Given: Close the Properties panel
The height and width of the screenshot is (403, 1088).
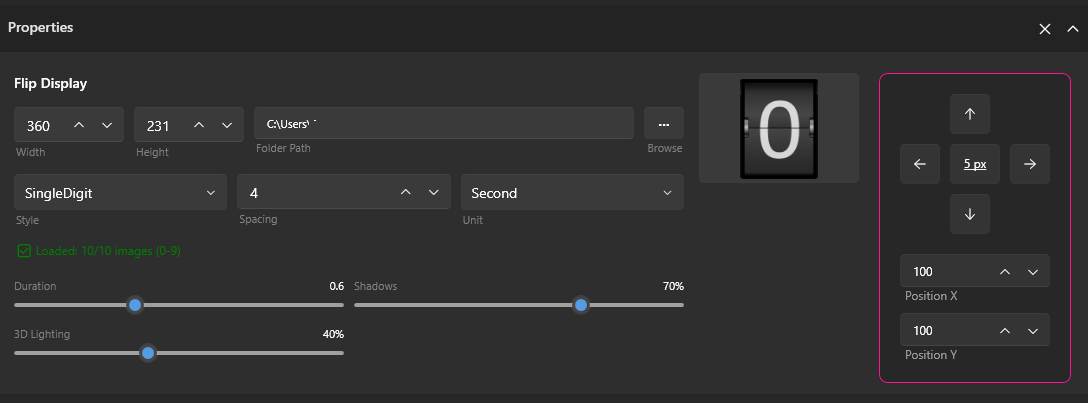Looking at the screenshot, I should [x=1045, y=29].
